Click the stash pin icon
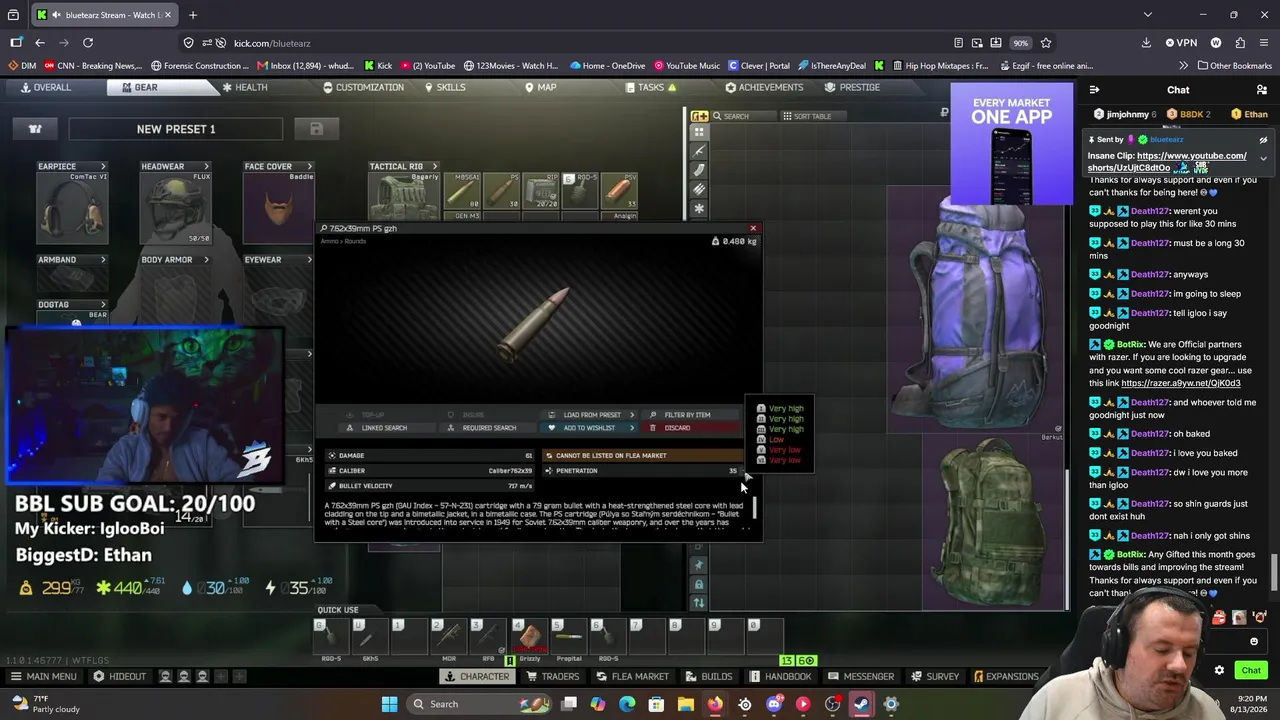This screenshot has height=720, width=1280. [698, 565]
